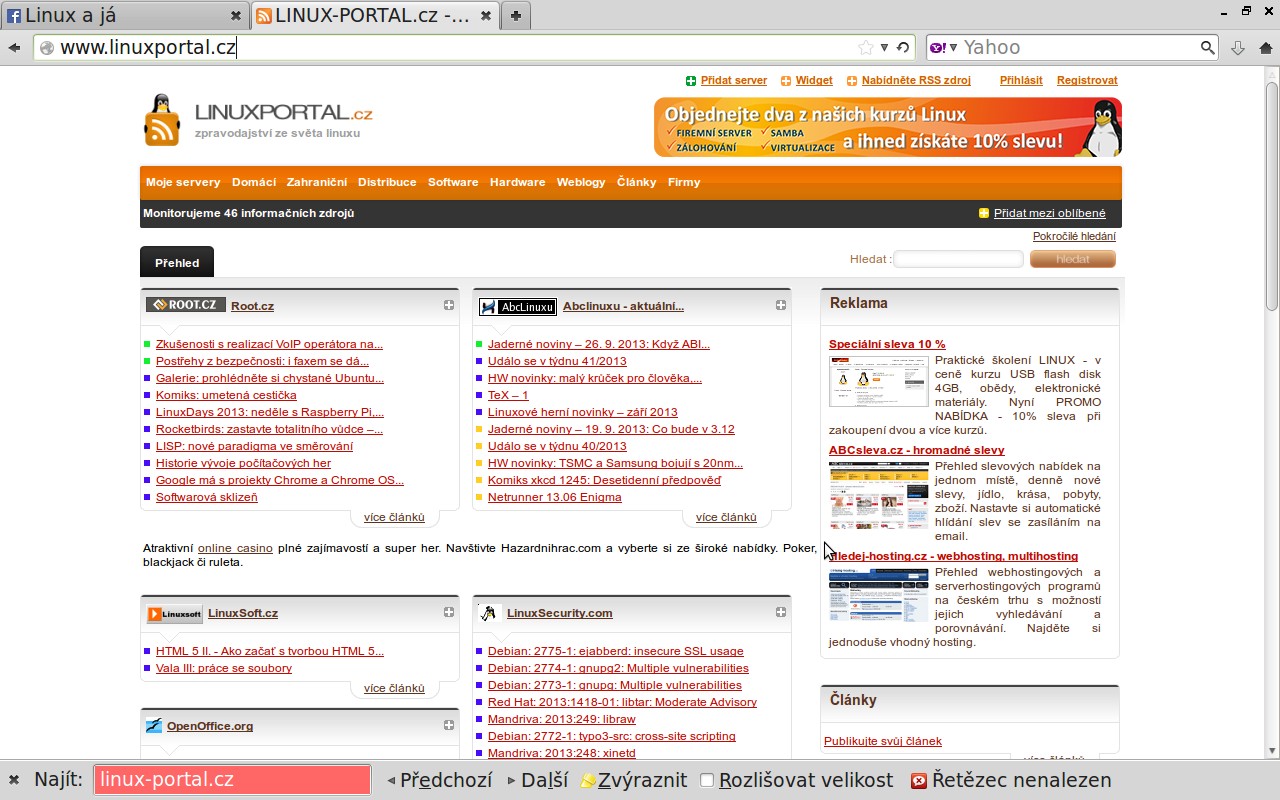Image resolution: width=1280 pixels, height=800 pixels.
Task: Click the AbcLinuxu logo icon
Action: click(x=517, y=306)
